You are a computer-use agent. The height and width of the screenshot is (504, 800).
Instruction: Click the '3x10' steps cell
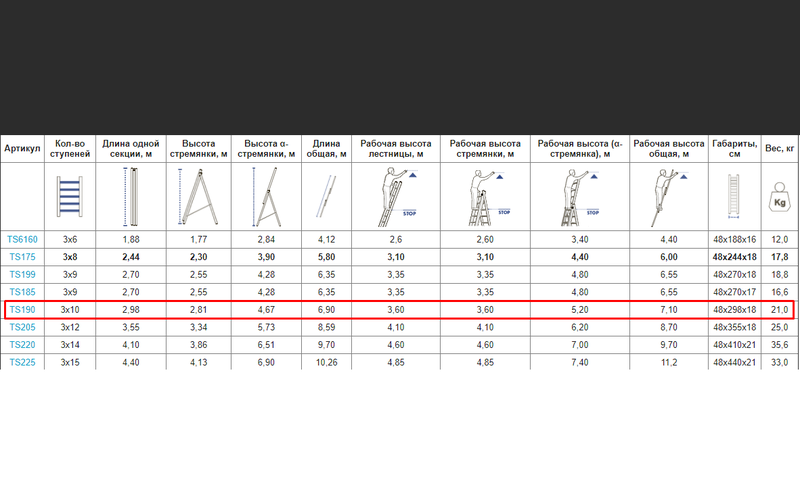coord(70,310)
